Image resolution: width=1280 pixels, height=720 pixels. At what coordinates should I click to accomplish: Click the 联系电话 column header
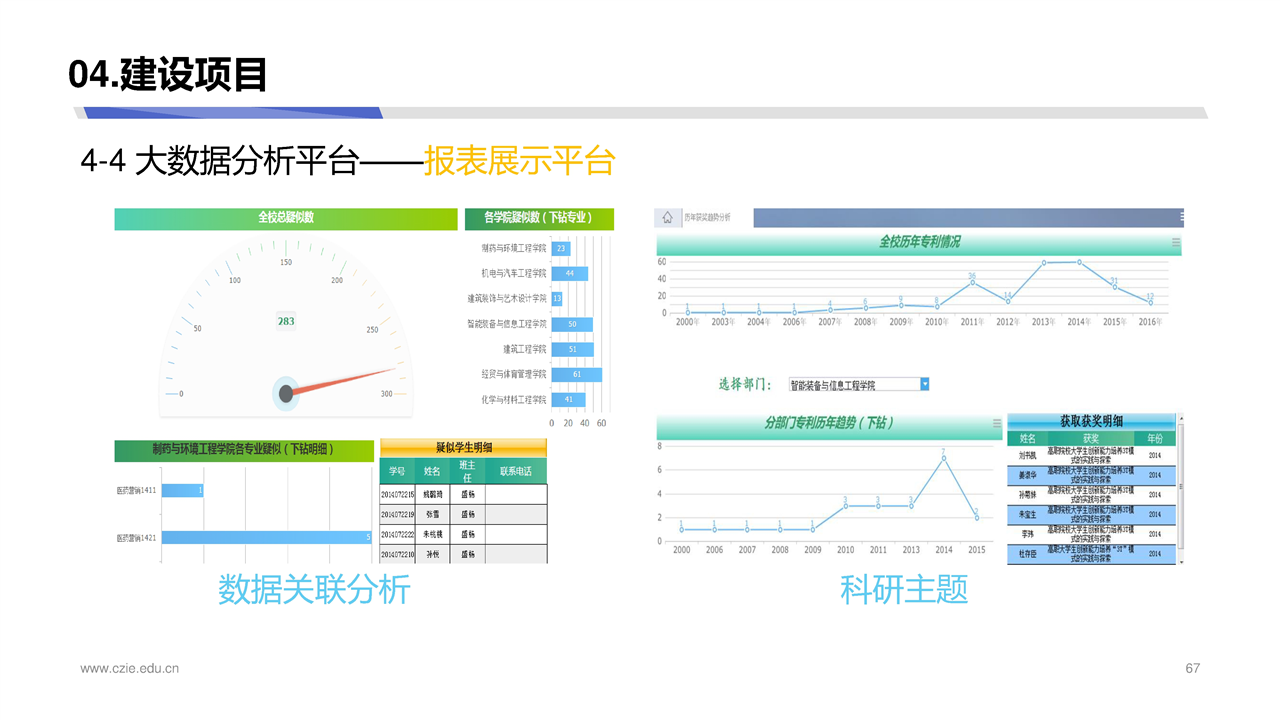point(516,471)
